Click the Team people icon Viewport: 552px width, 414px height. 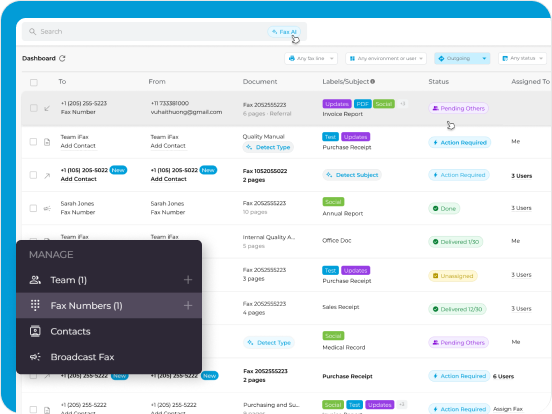tap(35, 280)
